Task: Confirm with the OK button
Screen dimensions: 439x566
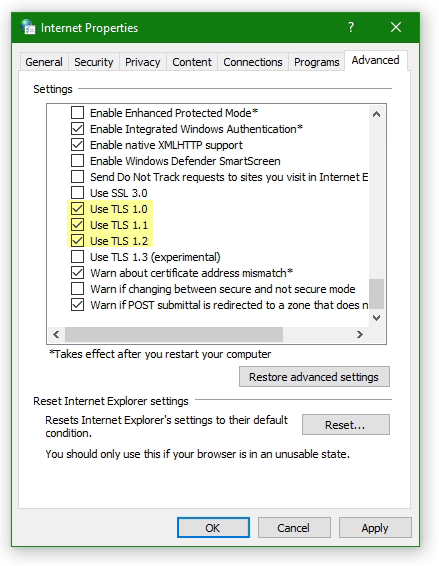Action: [213, 528]
